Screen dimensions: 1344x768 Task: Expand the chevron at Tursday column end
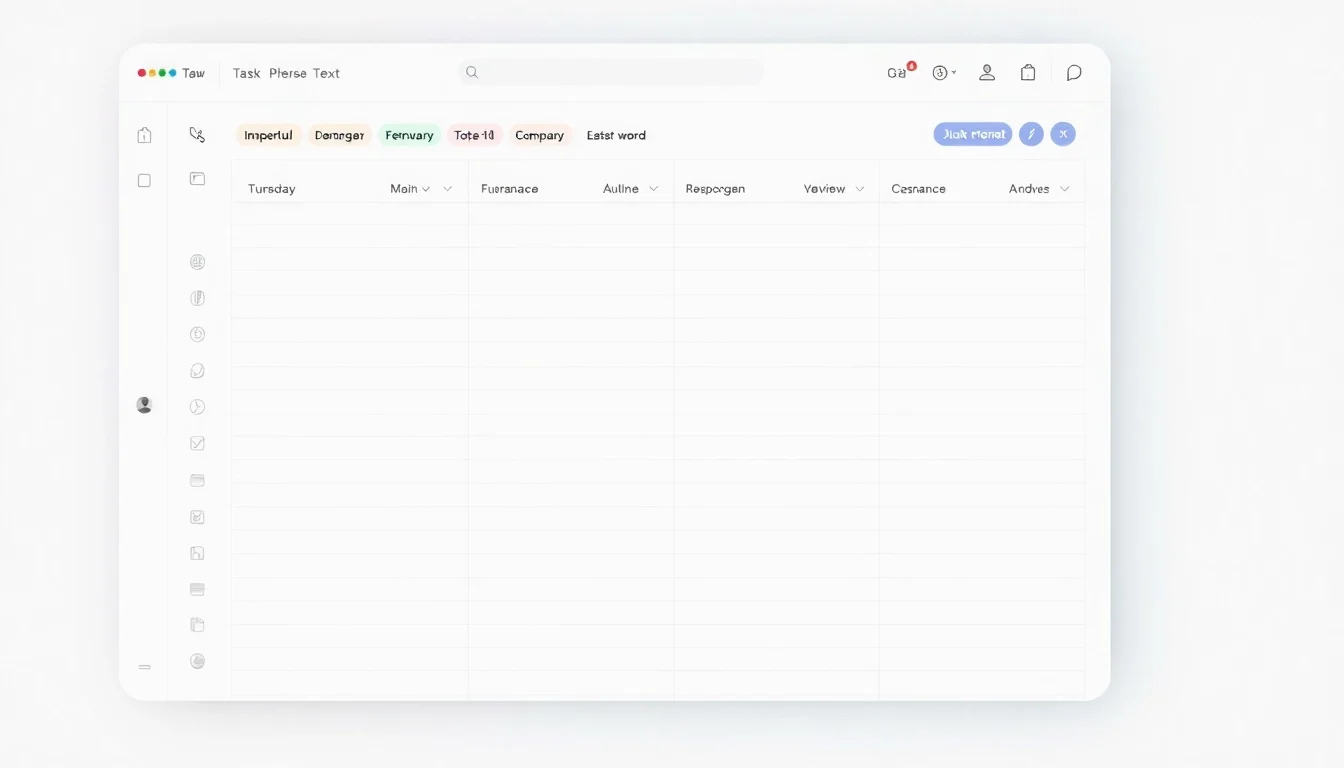click(x=447, y=189)
